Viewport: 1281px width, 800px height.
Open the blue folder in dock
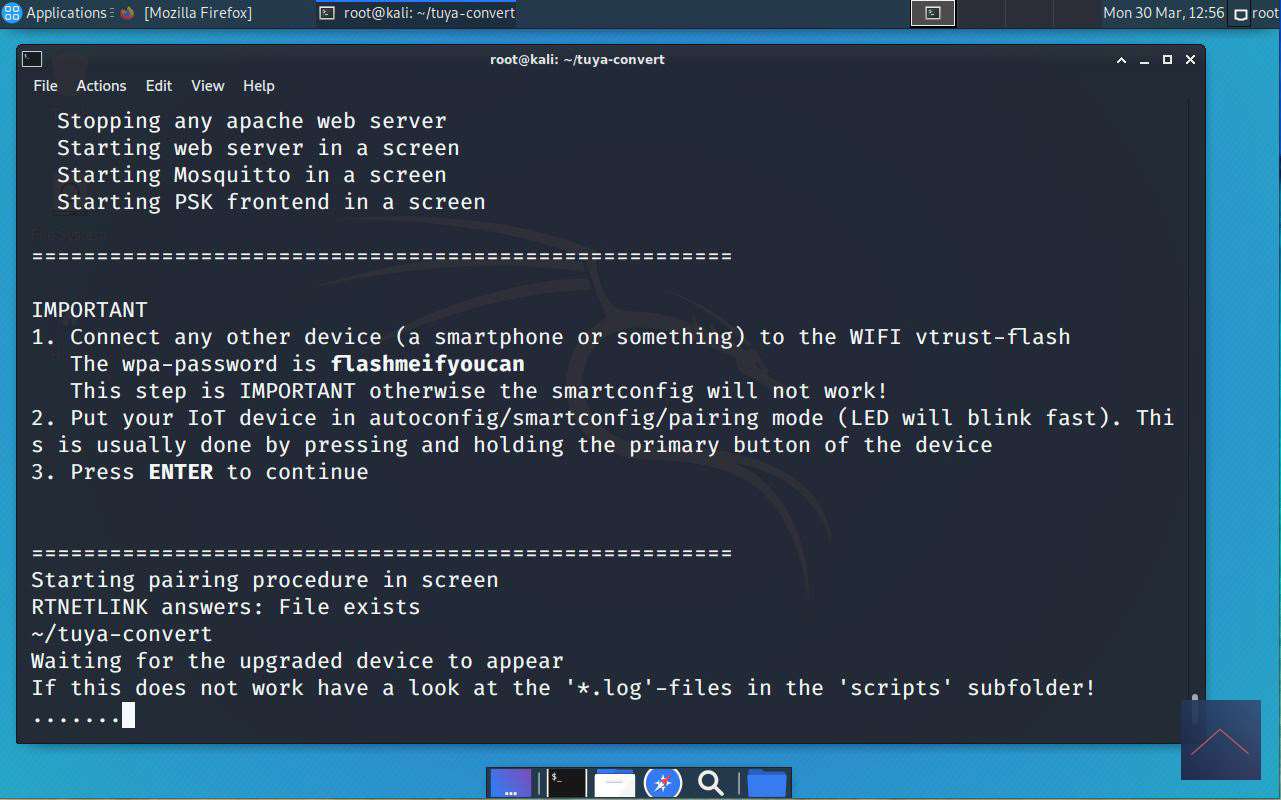click(x=766, y=783)
